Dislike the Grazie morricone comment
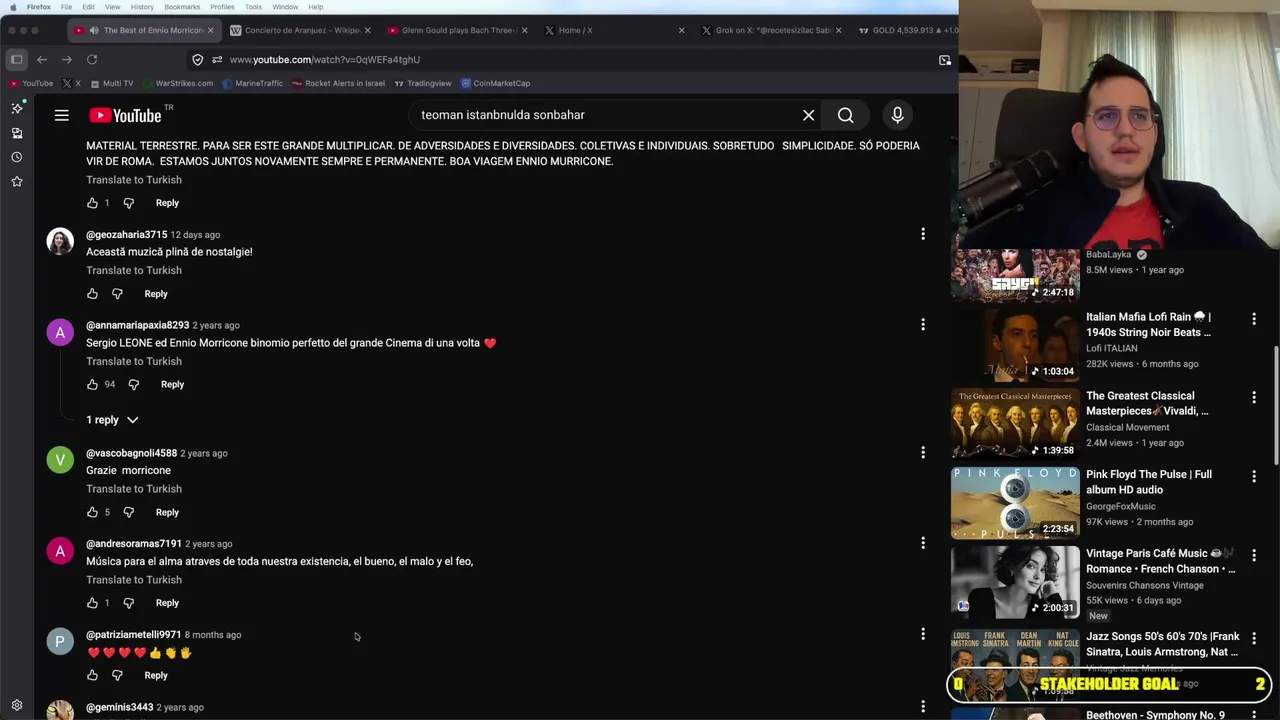This screenshot has height=720, width=1280. point(128,512)
